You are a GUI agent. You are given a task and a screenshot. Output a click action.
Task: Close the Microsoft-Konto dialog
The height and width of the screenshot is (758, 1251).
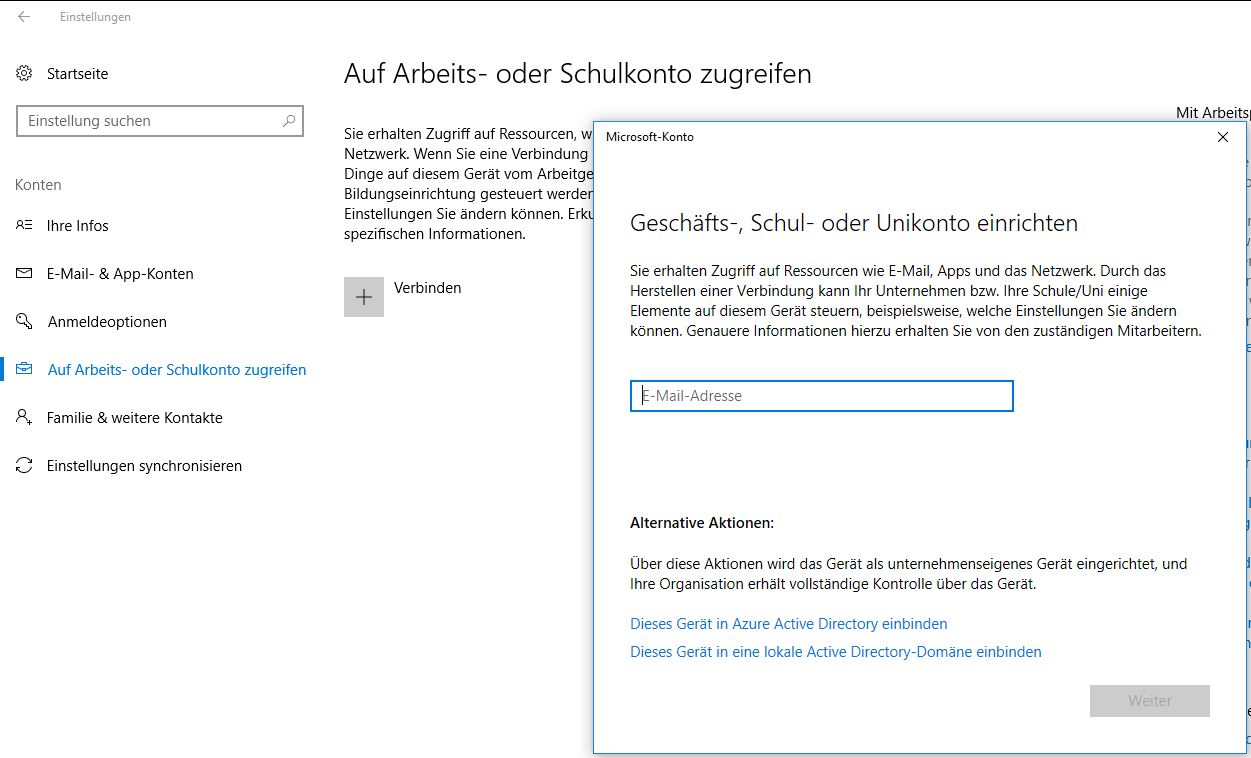[x=1222, y=137]
